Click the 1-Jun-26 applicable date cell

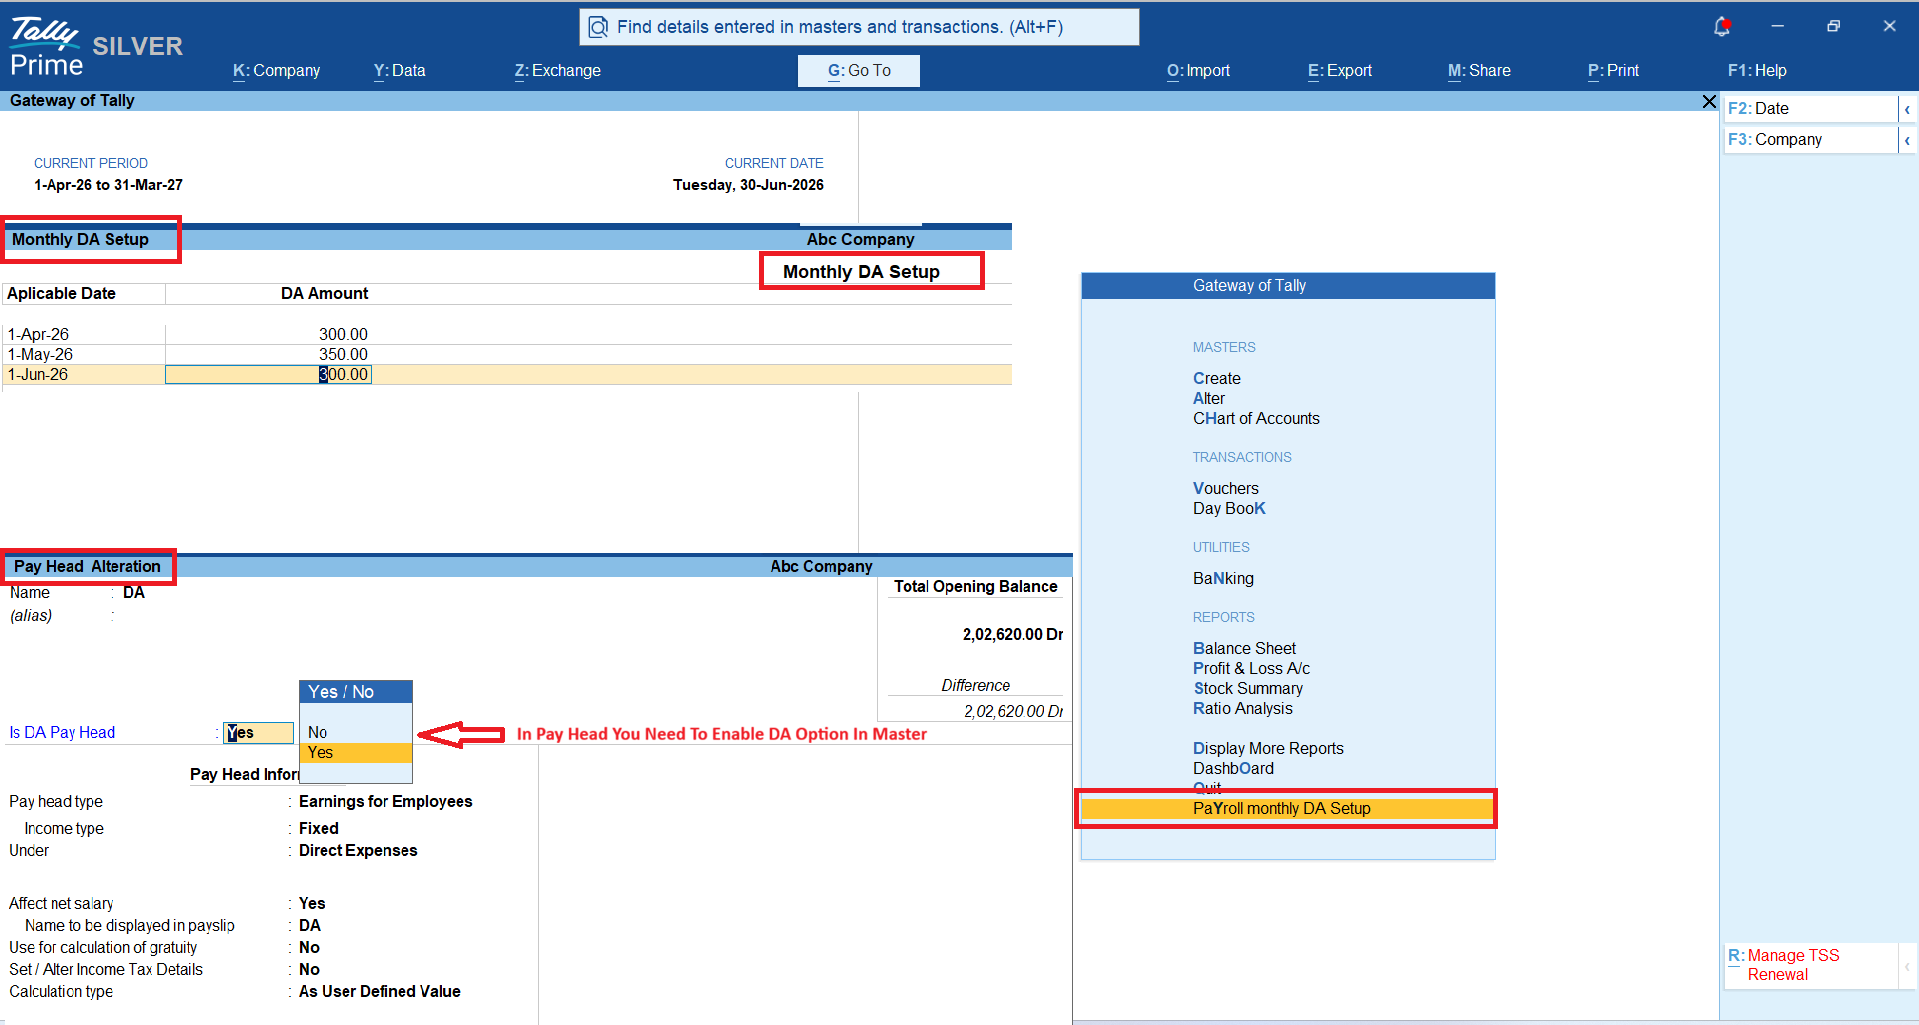point(38,375)
